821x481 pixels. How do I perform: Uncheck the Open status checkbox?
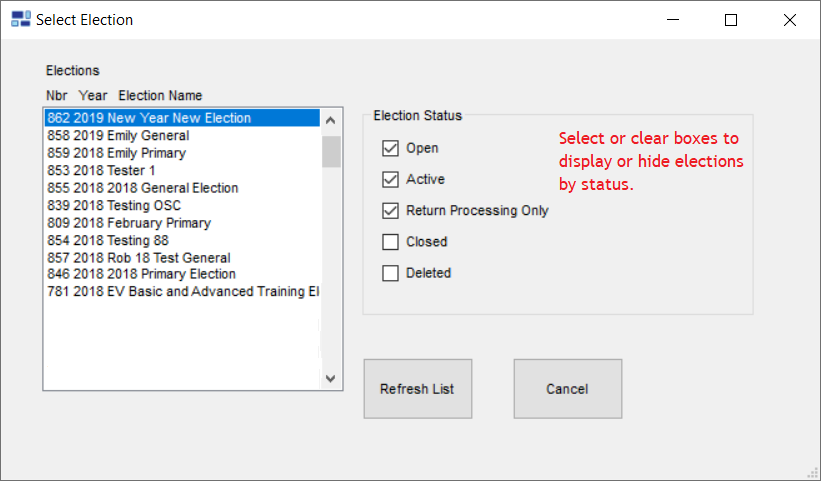tap(390, 148)
